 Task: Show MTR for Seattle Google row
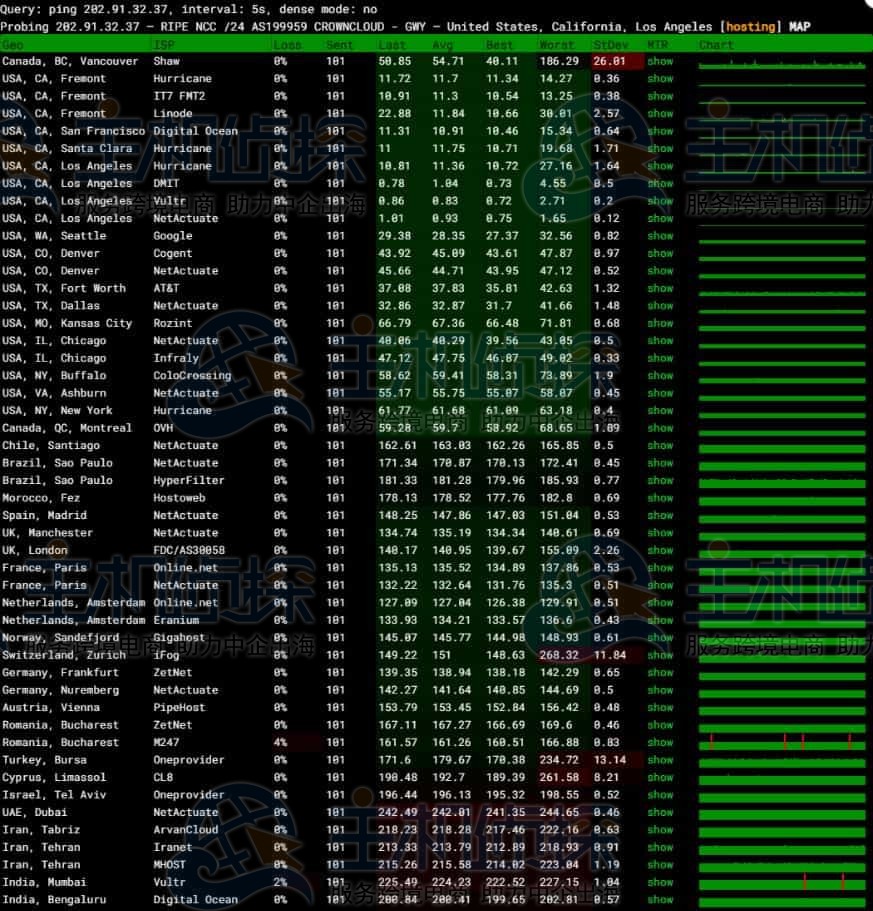click(660, 236)
